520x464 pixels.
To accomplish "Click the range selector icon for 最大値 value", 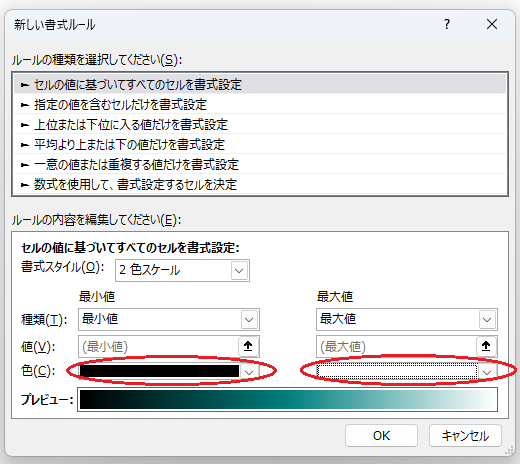I will 486,346.
